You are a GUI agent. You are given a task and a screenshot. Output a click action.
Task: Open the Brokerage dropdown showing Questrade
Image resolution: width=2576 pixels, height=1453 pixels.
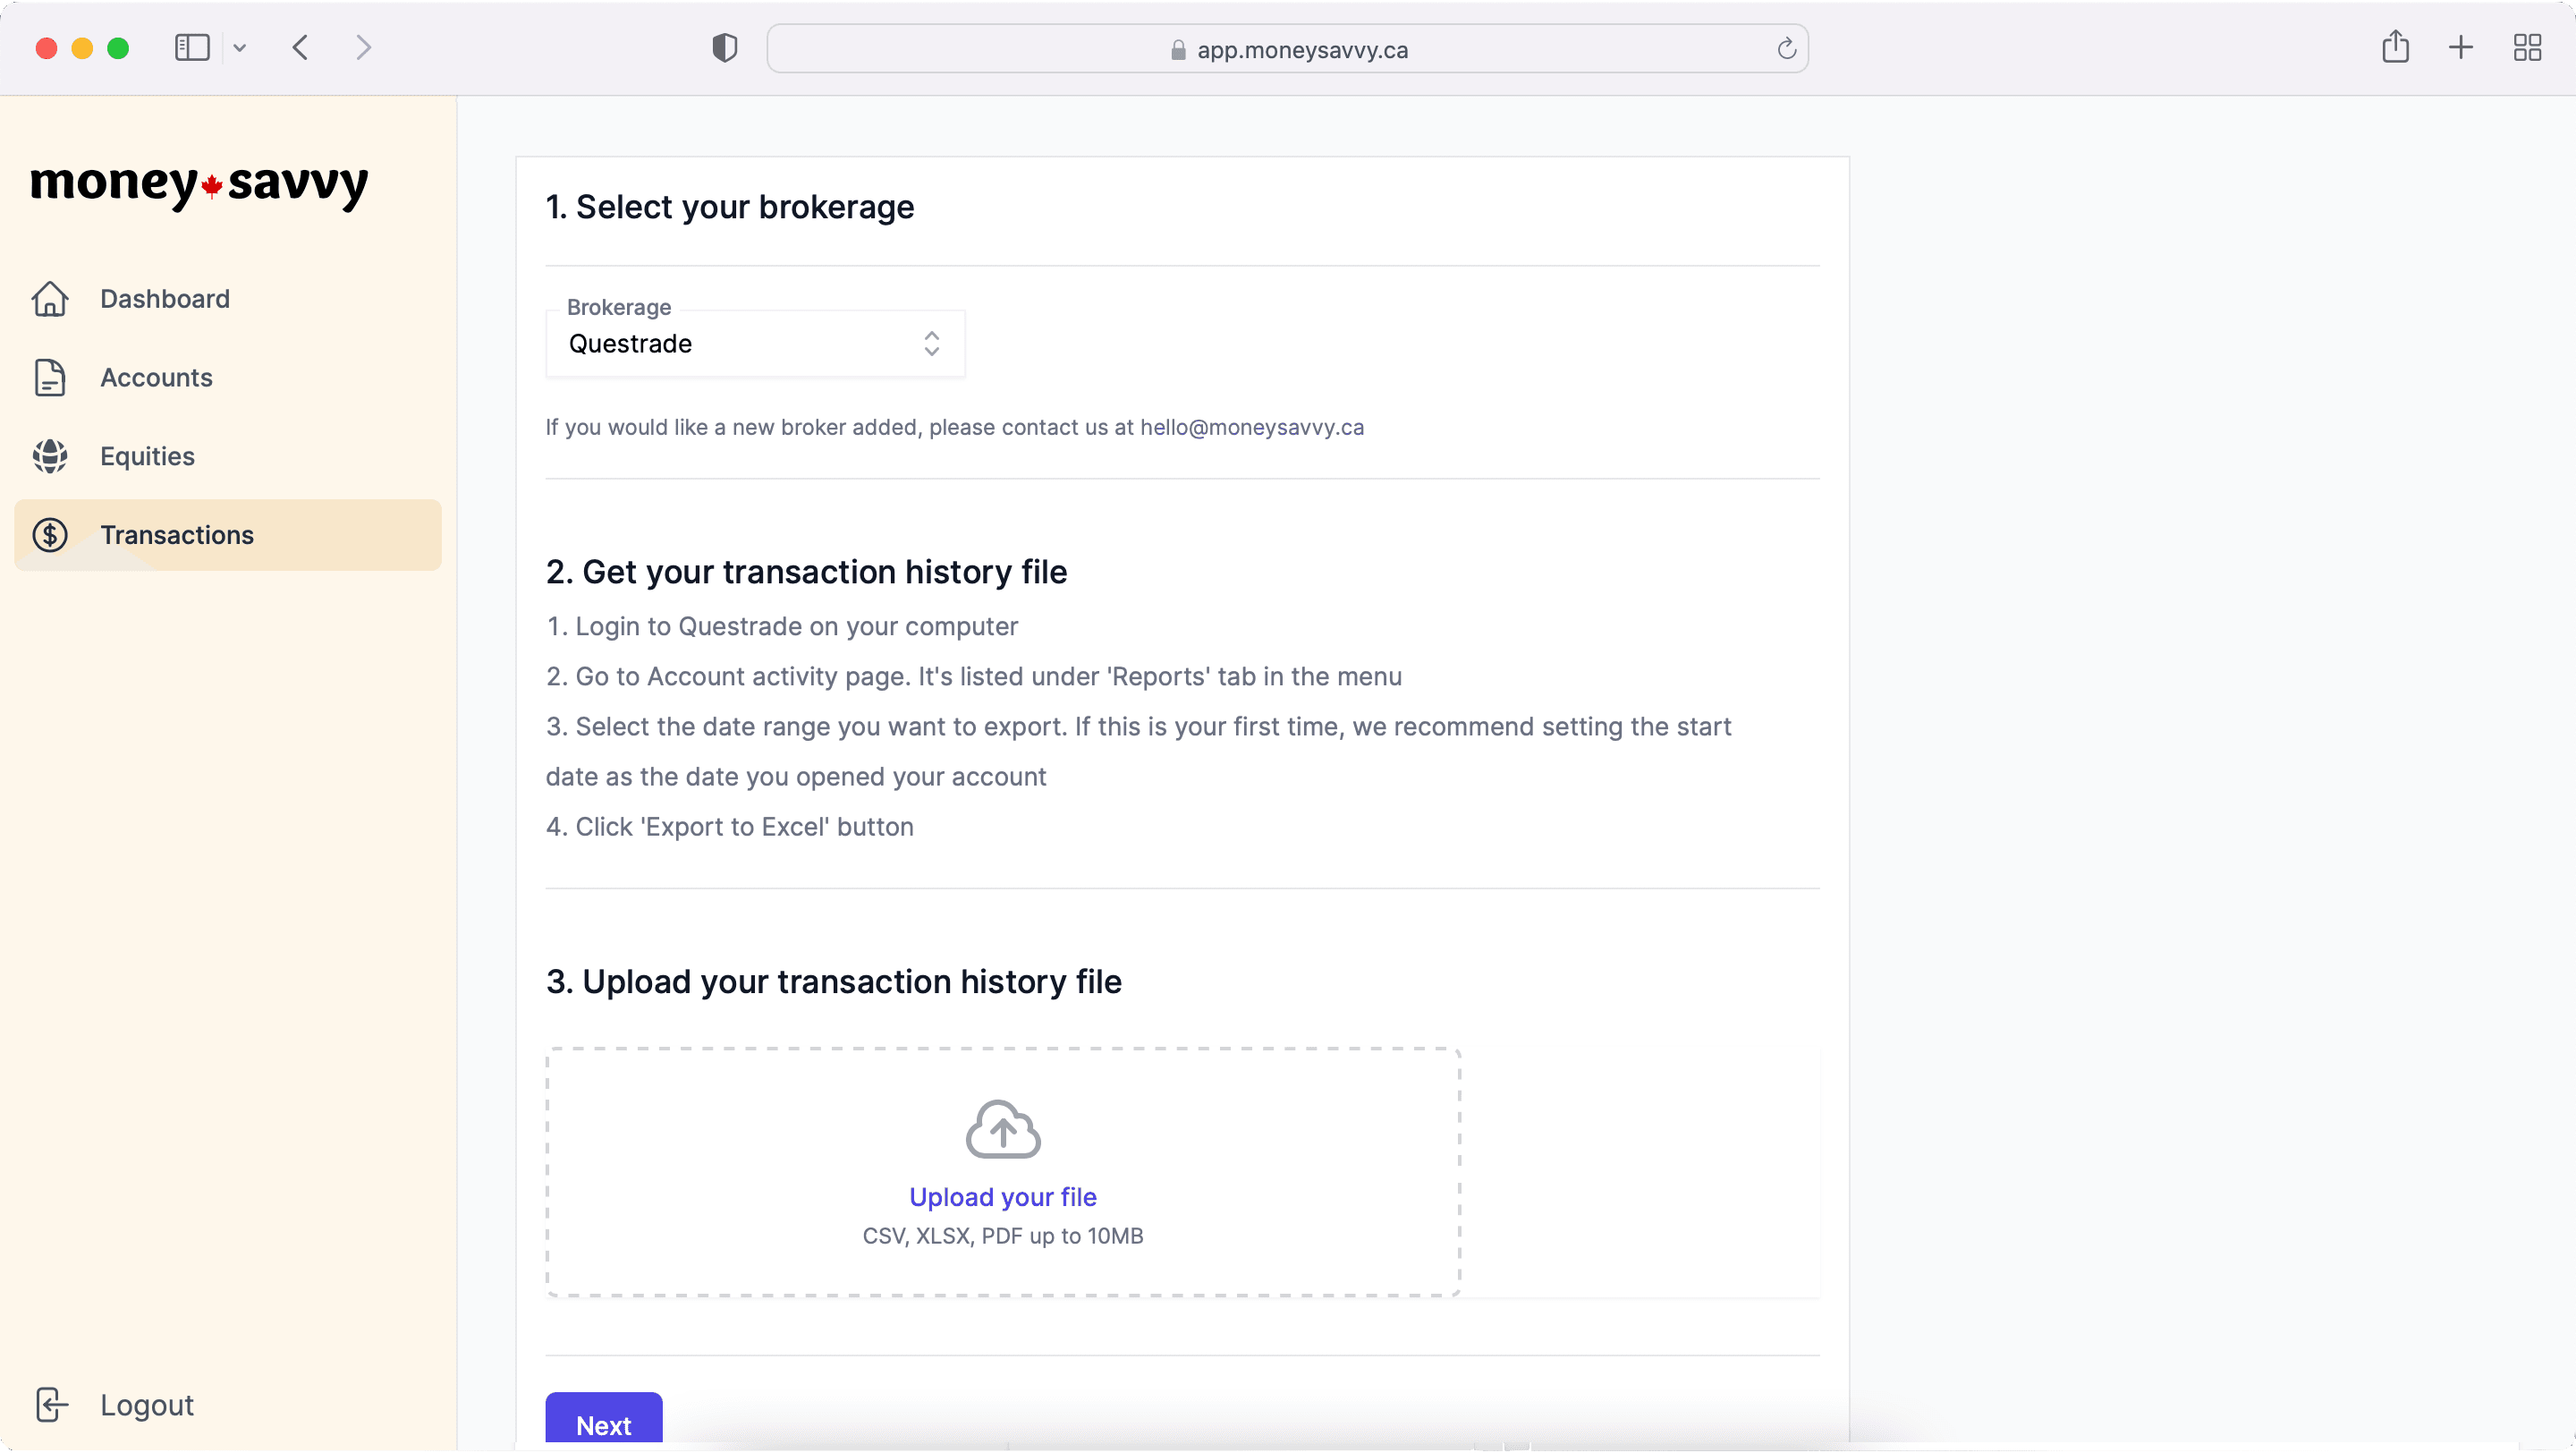tap(755, 344)
